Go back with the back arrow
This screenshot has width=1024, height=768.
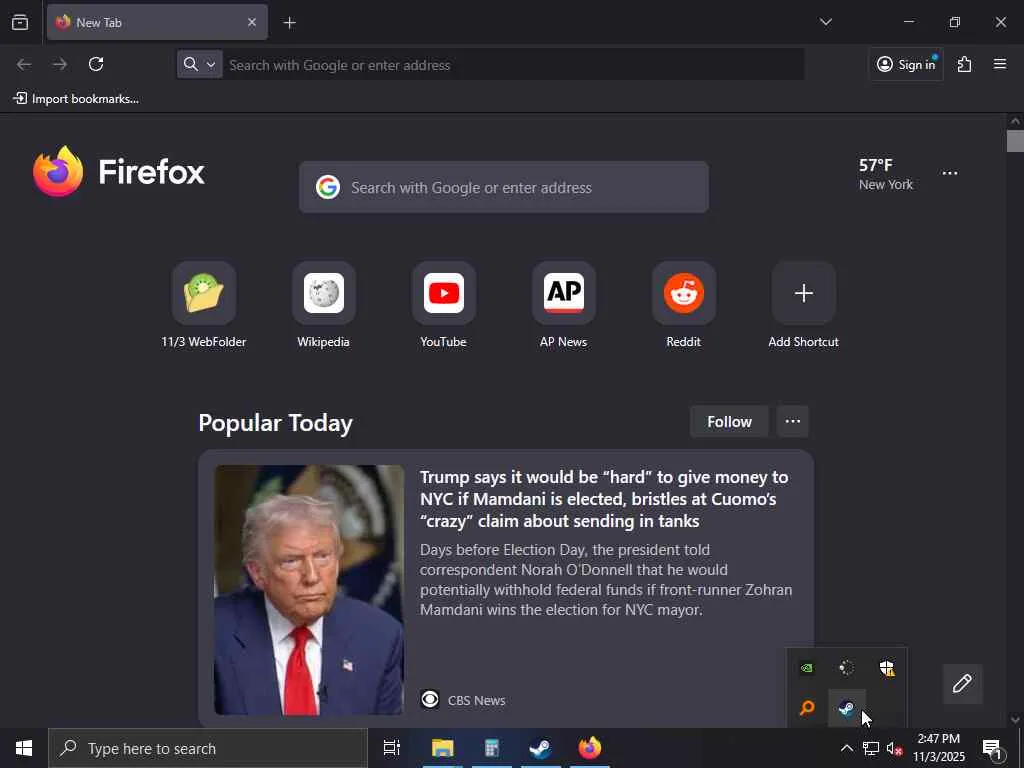24,64
